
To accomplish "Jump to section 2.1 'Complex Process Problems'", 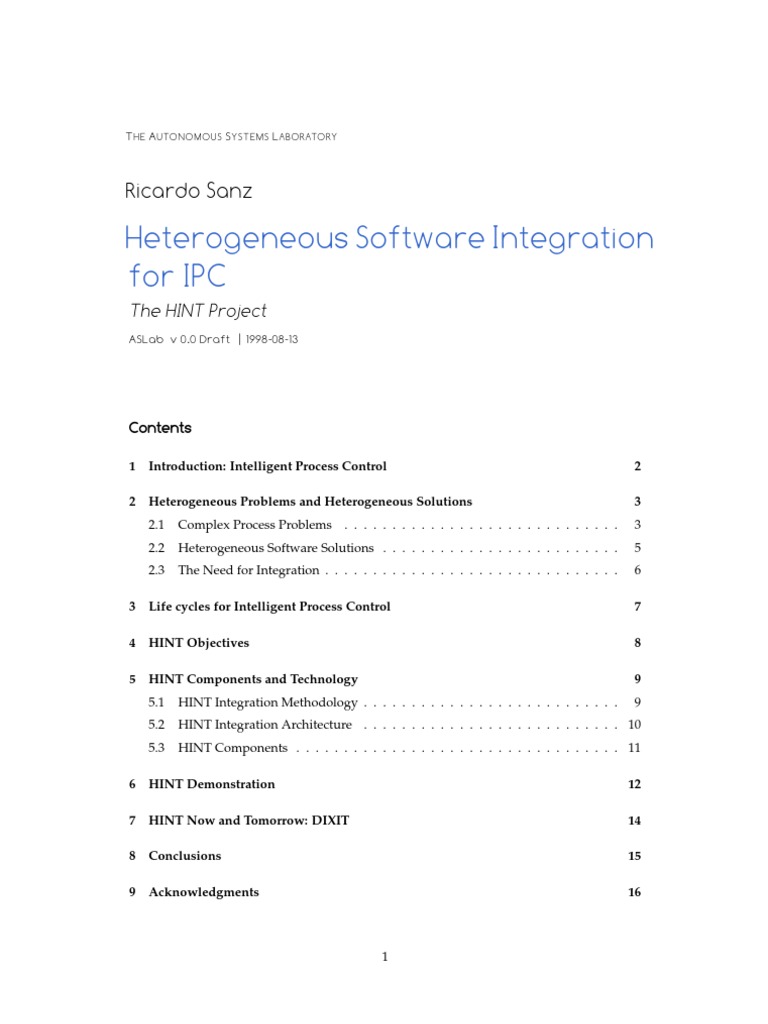I will [255, 524].
